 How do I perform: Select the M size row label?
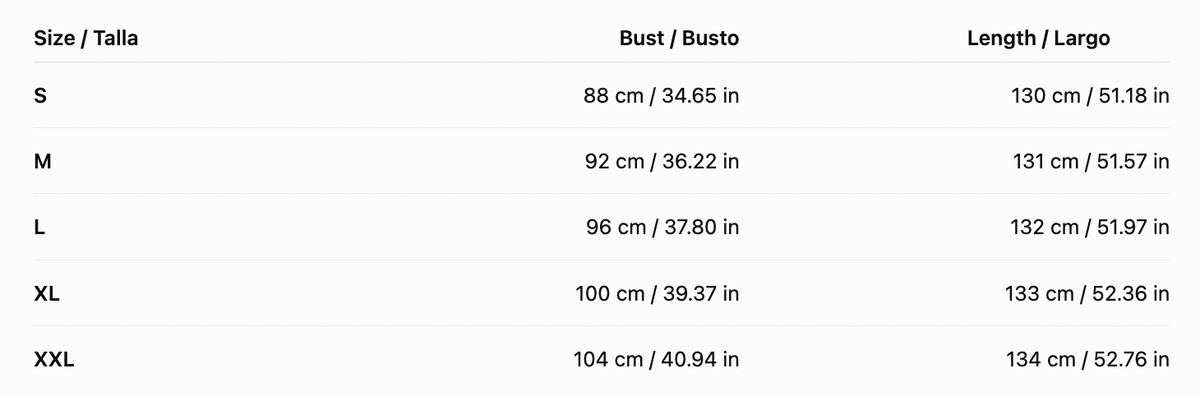[x=43, y=162]
